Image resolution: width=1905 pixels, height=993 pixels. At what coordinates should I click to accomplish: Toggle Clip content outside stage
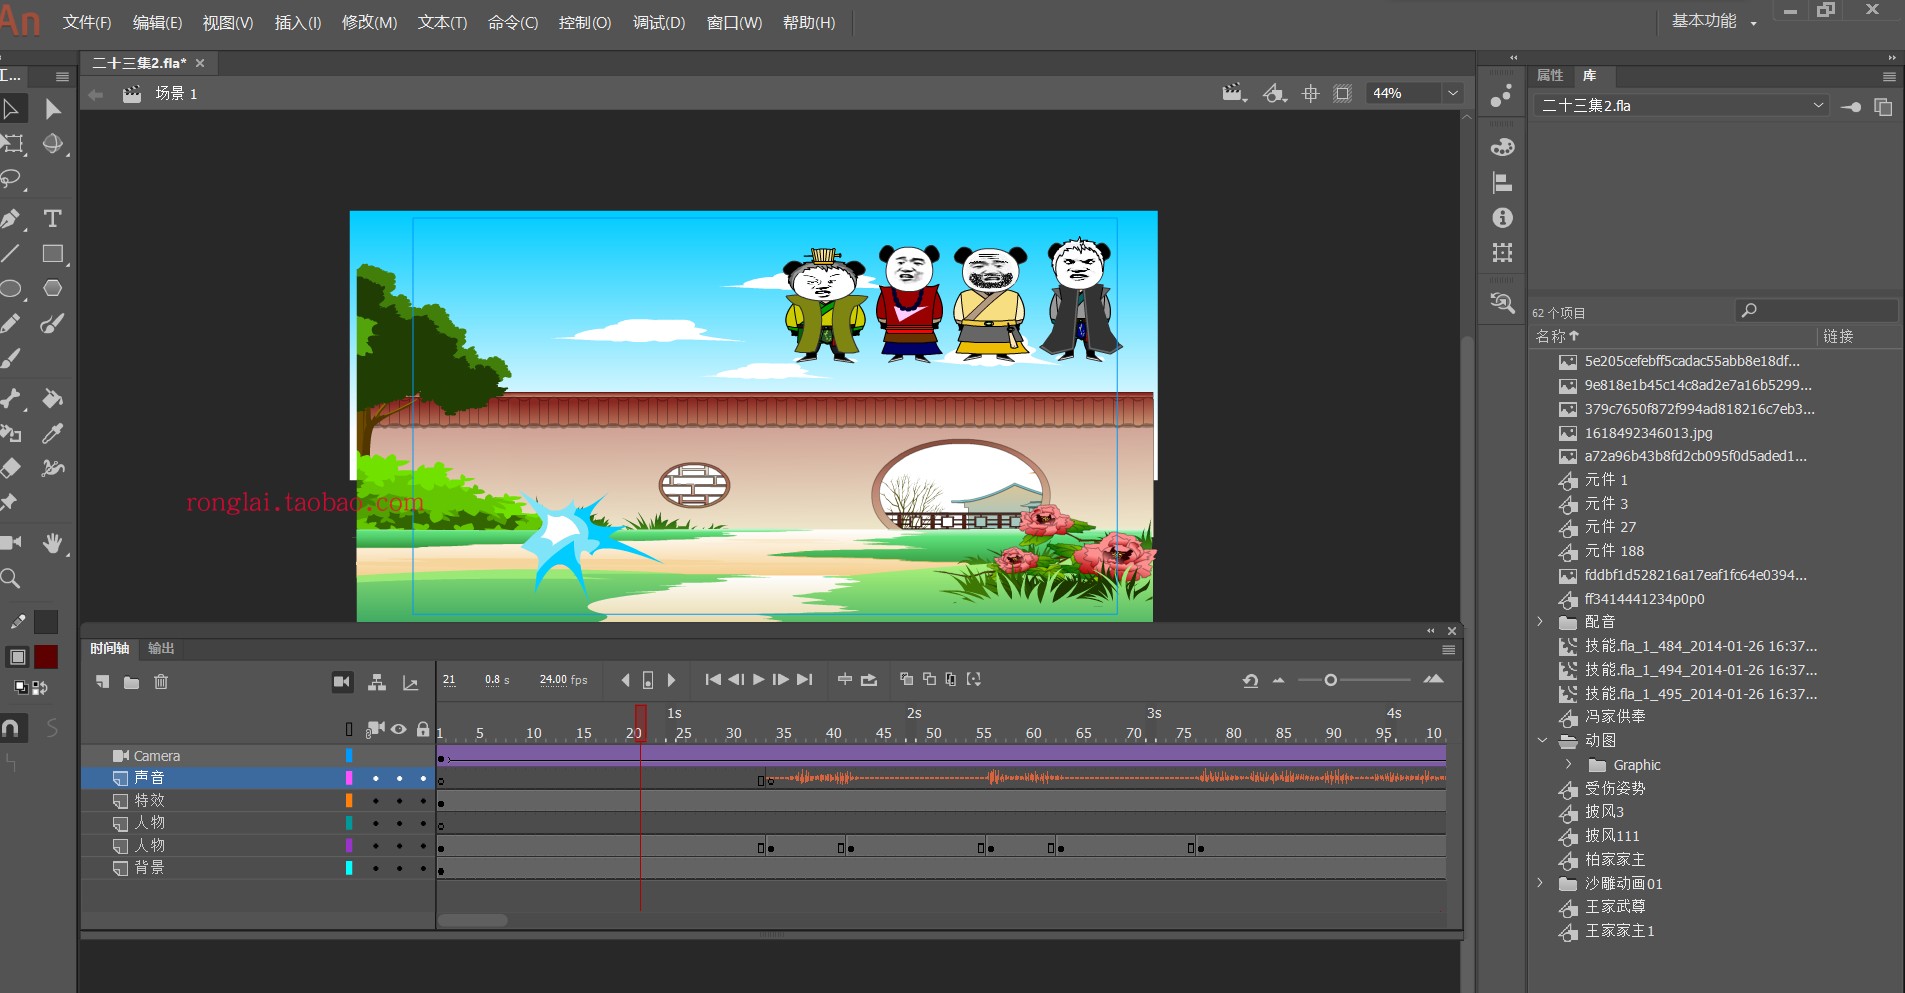click(x=1343, y=93)
